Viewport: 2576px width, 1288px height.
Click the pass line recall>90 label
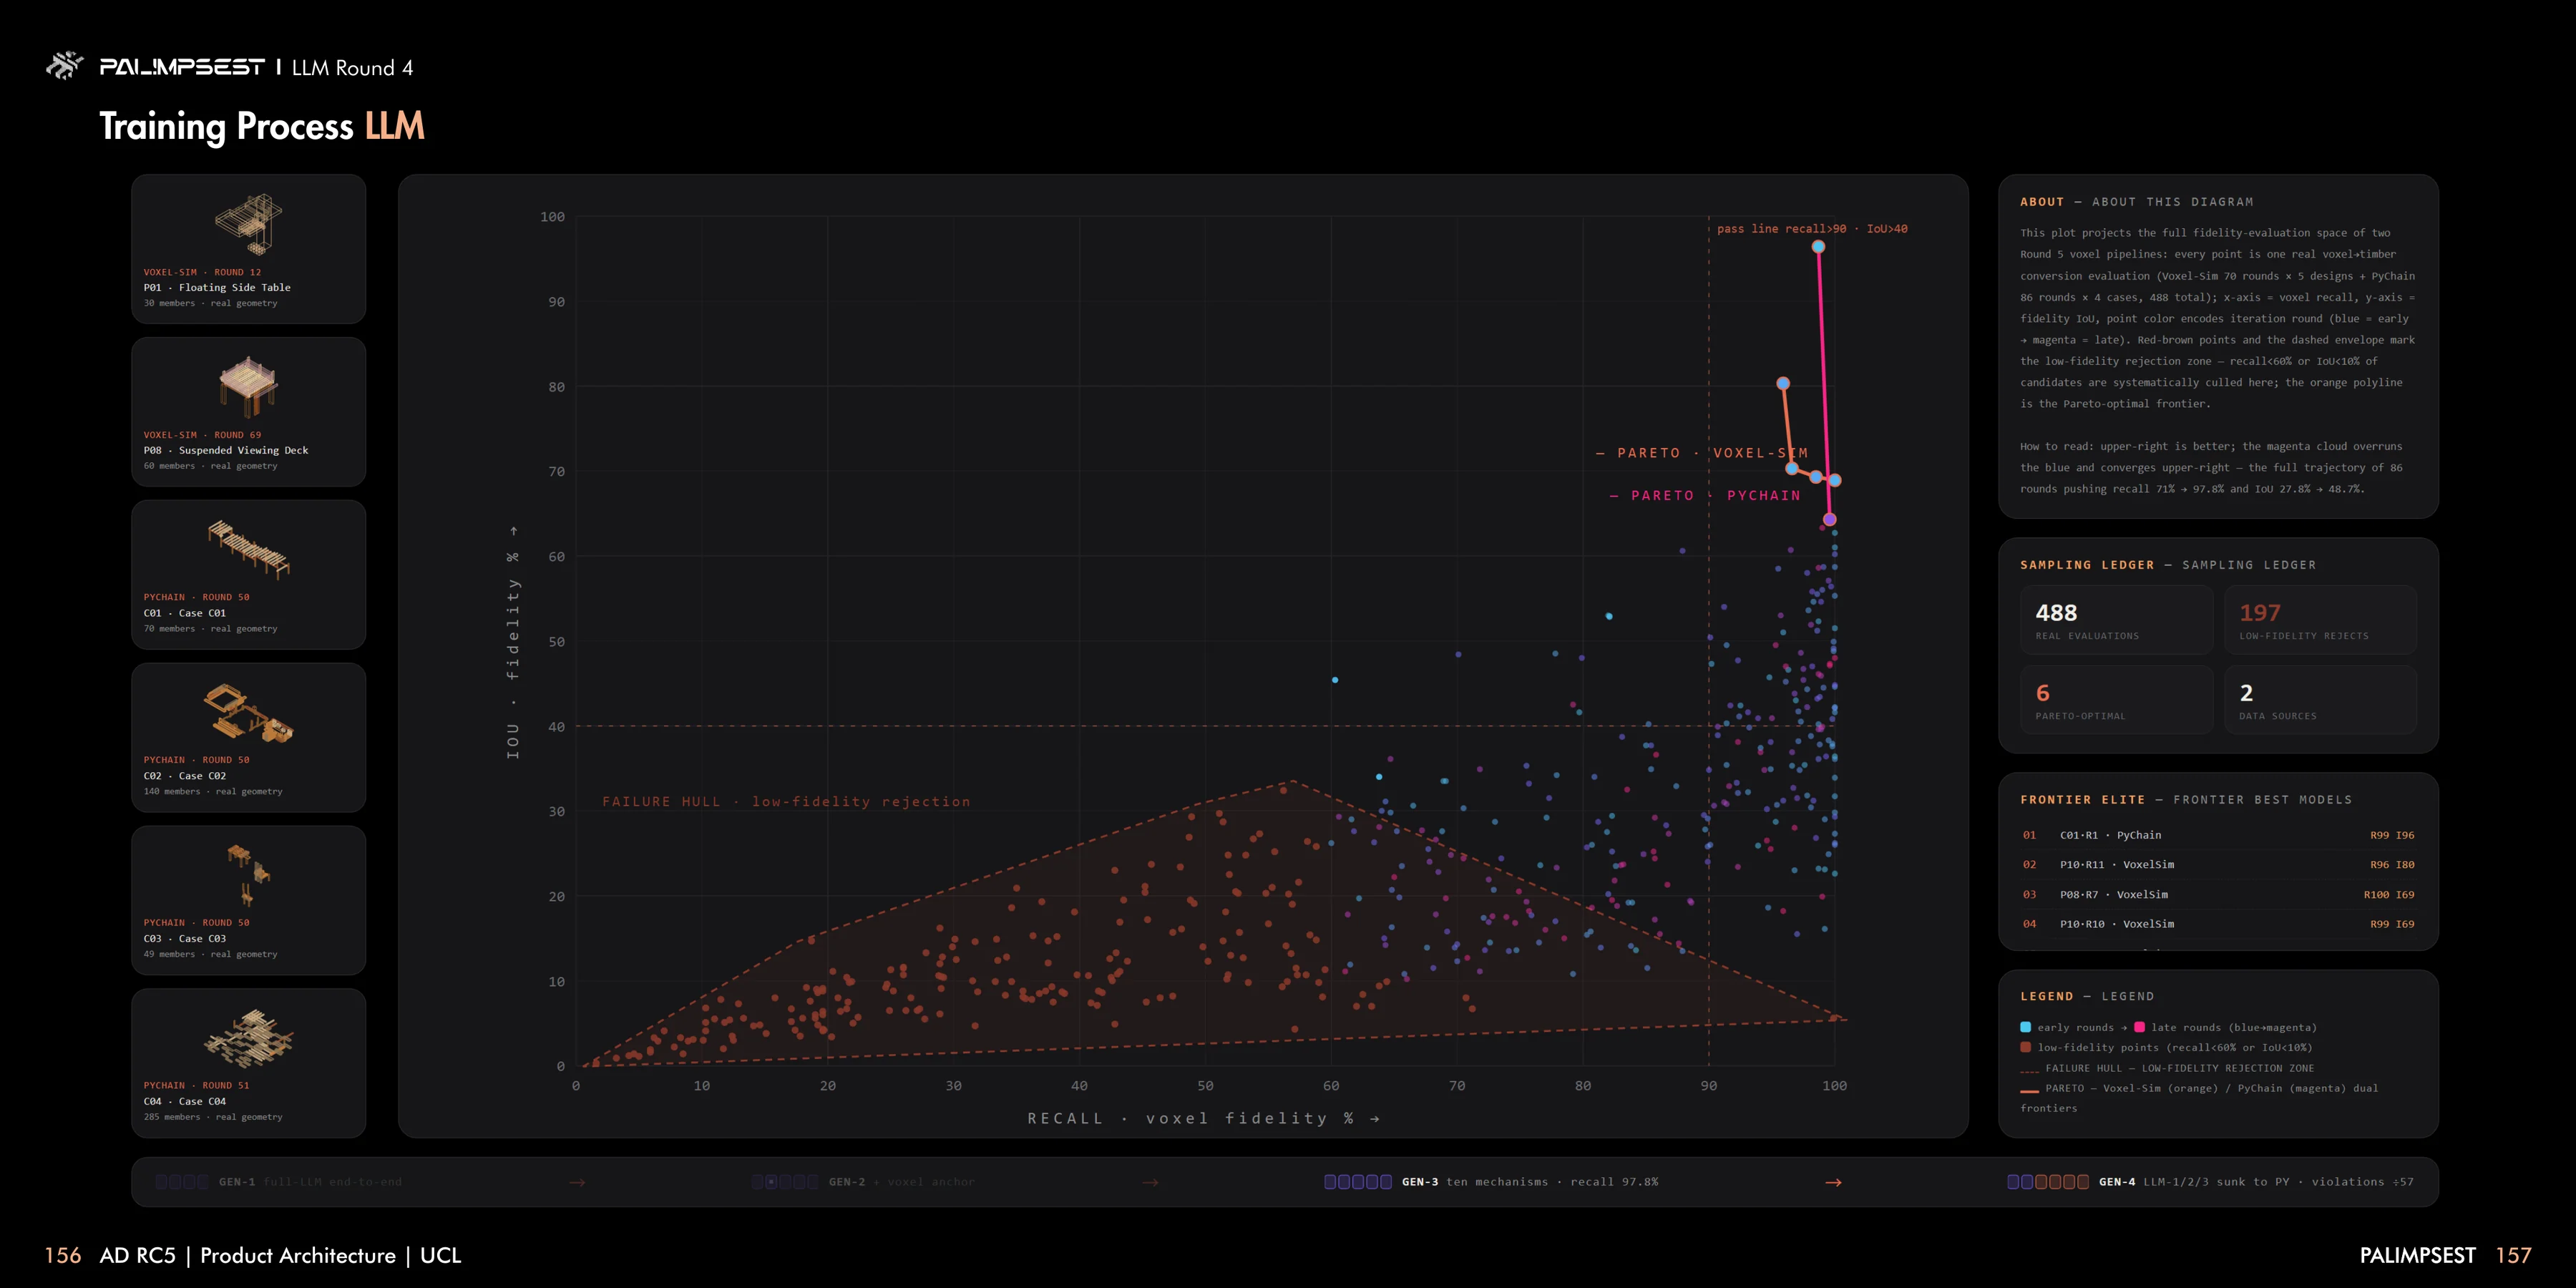pyautogui.click(x=1812, y=229)
